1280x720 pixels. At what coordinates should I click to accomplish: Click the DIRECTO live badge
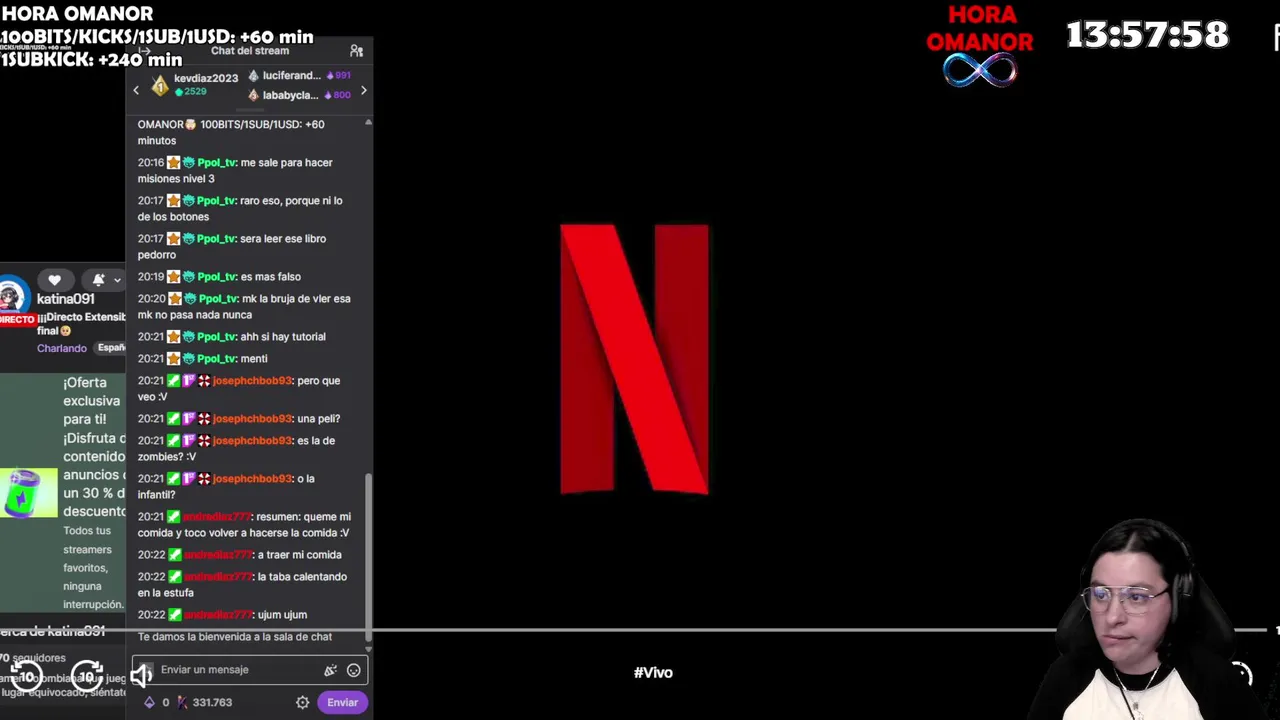coord(17,319)
